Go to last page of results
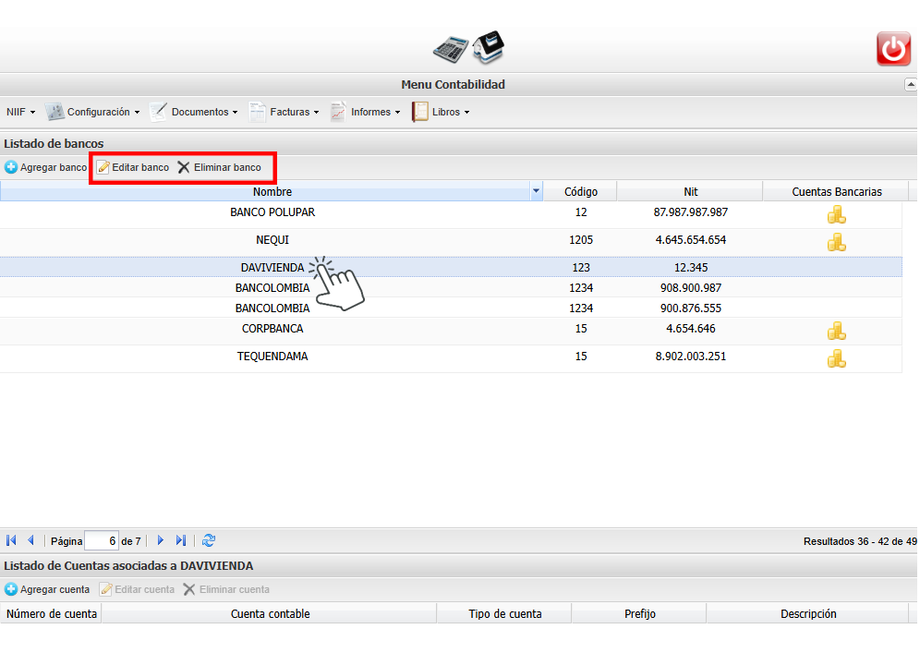This screenshot has height=653, width=920. [181, 540]
